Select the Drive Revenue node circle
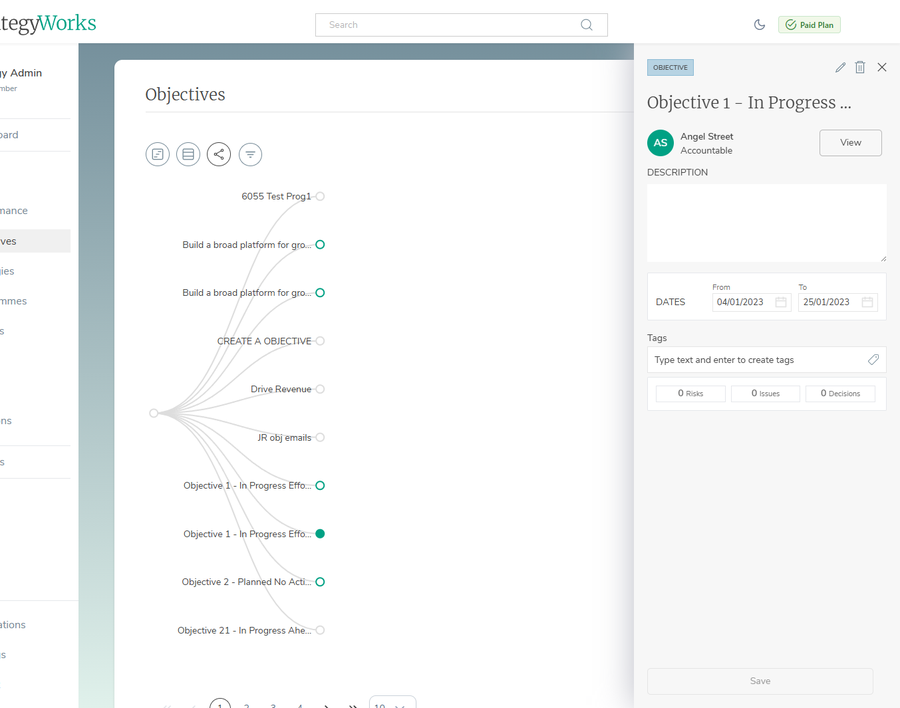Image resolution: width=900 pixels, height=708 pixels. (320, 389)
